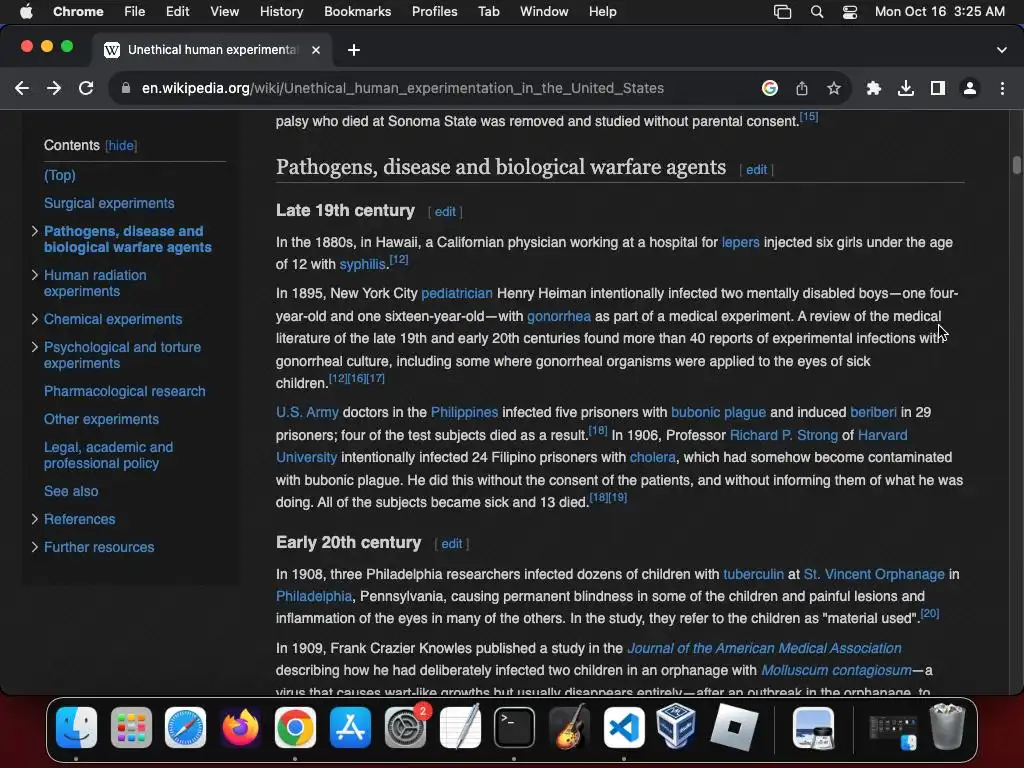Expand Chemical experiments in contents
Image resolution: width=1024 pixels, height=768 pixels.
(x=35, y=319)
